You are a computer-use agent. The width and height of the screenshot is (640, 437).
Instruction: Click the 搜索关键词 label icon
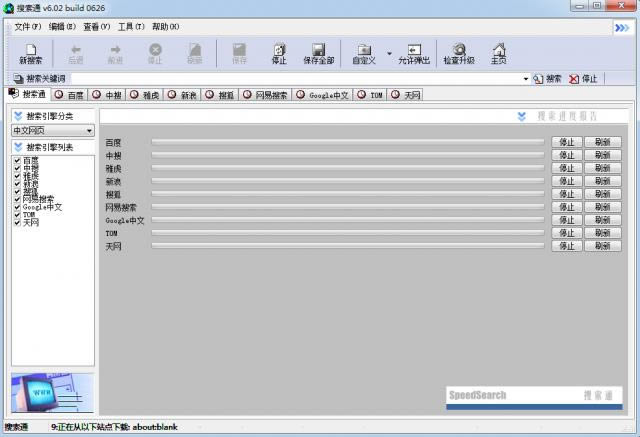[18, 78]
